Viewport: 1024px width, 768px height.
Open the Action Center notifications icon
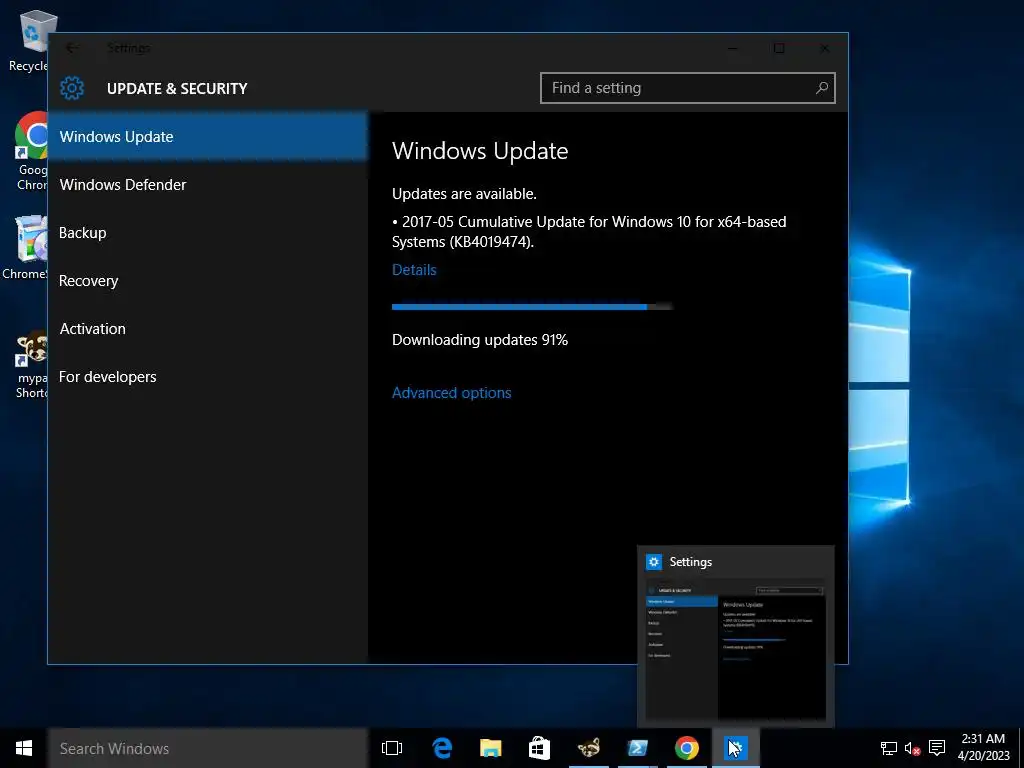point(937,748)
